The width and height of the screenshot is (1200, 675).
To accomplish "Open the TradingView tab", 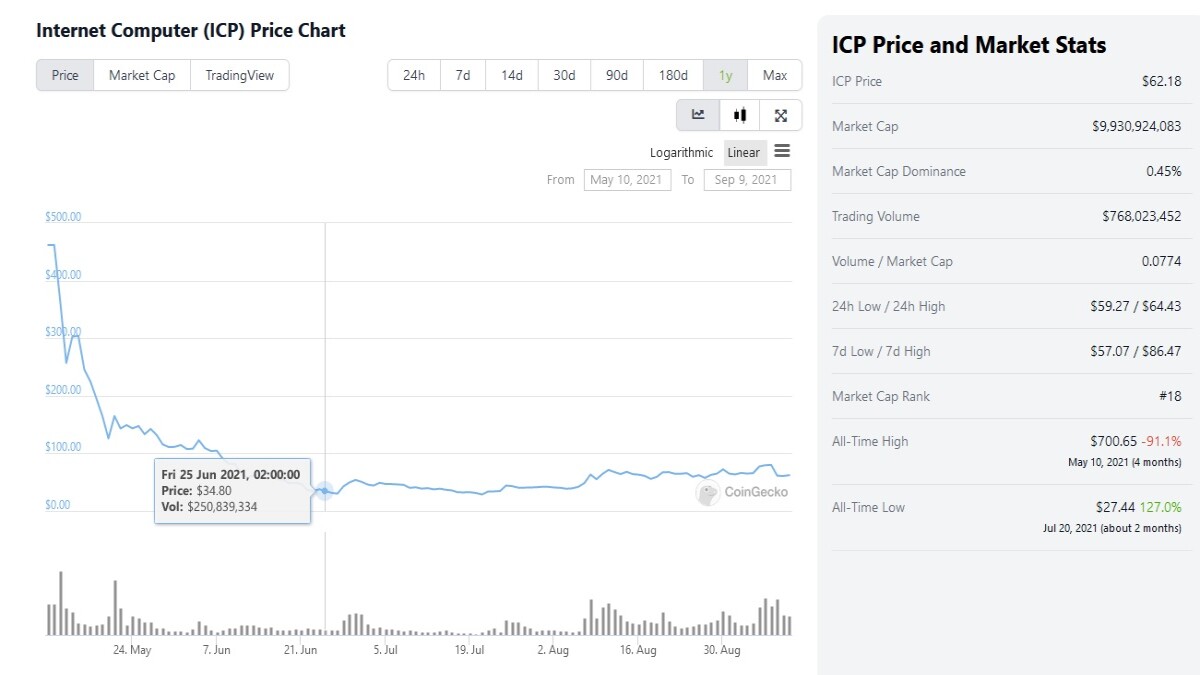I will point(240,75).
